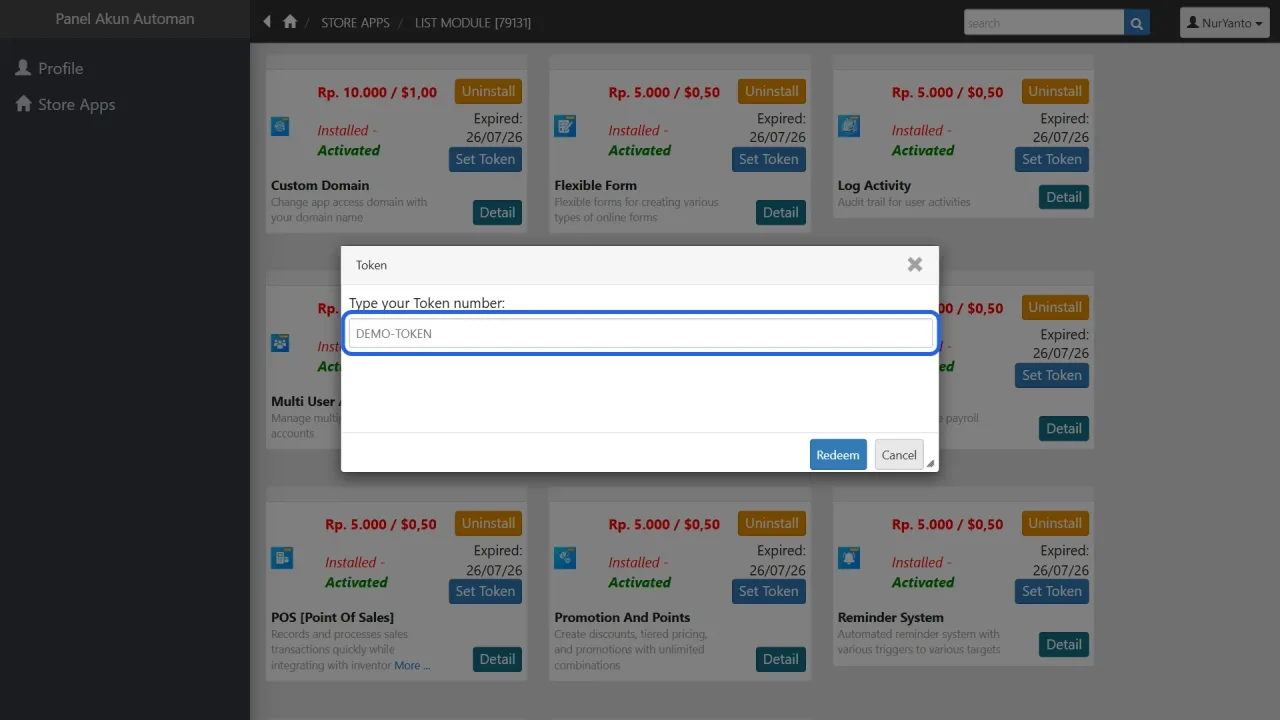Open Detail on the payroll module card
This screenshot has width=1280, height=720.
[x=1064, y=428]
